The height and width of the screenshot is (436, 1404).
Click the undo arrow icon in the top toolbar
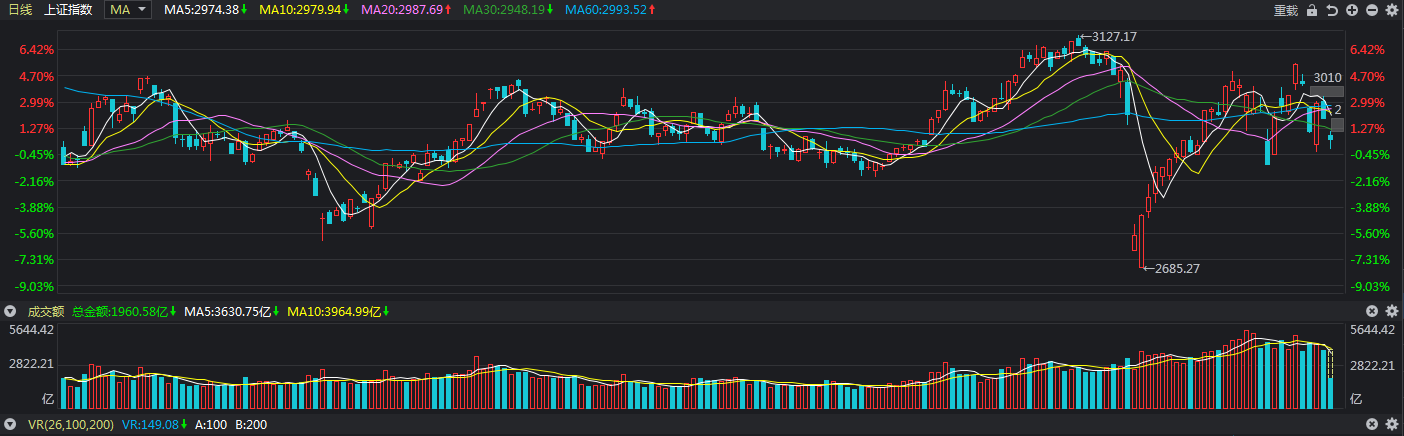click(x=1332, y=10)
